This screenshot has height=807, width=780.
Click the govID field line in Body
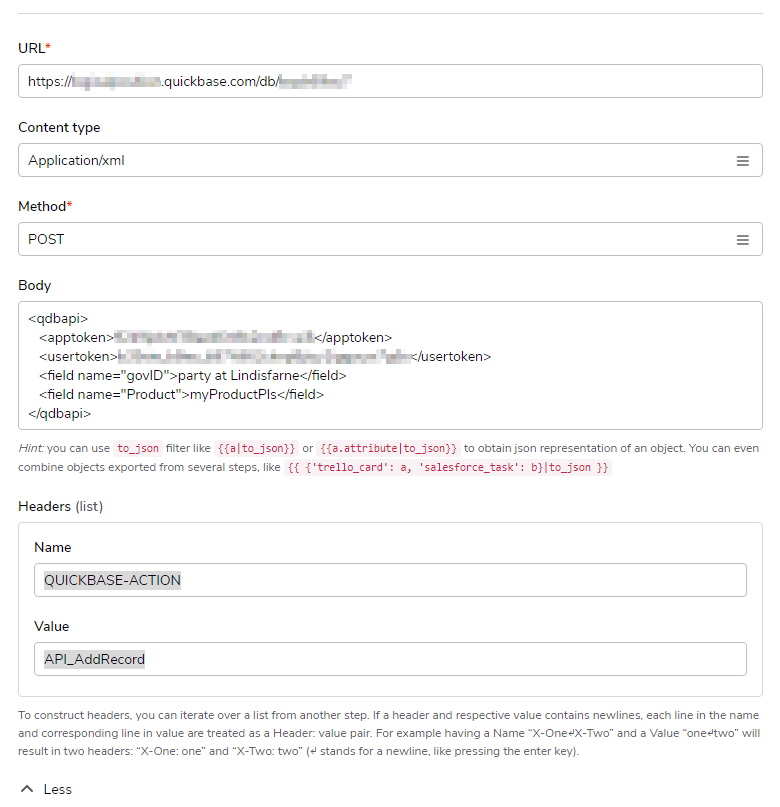[192, 375]
